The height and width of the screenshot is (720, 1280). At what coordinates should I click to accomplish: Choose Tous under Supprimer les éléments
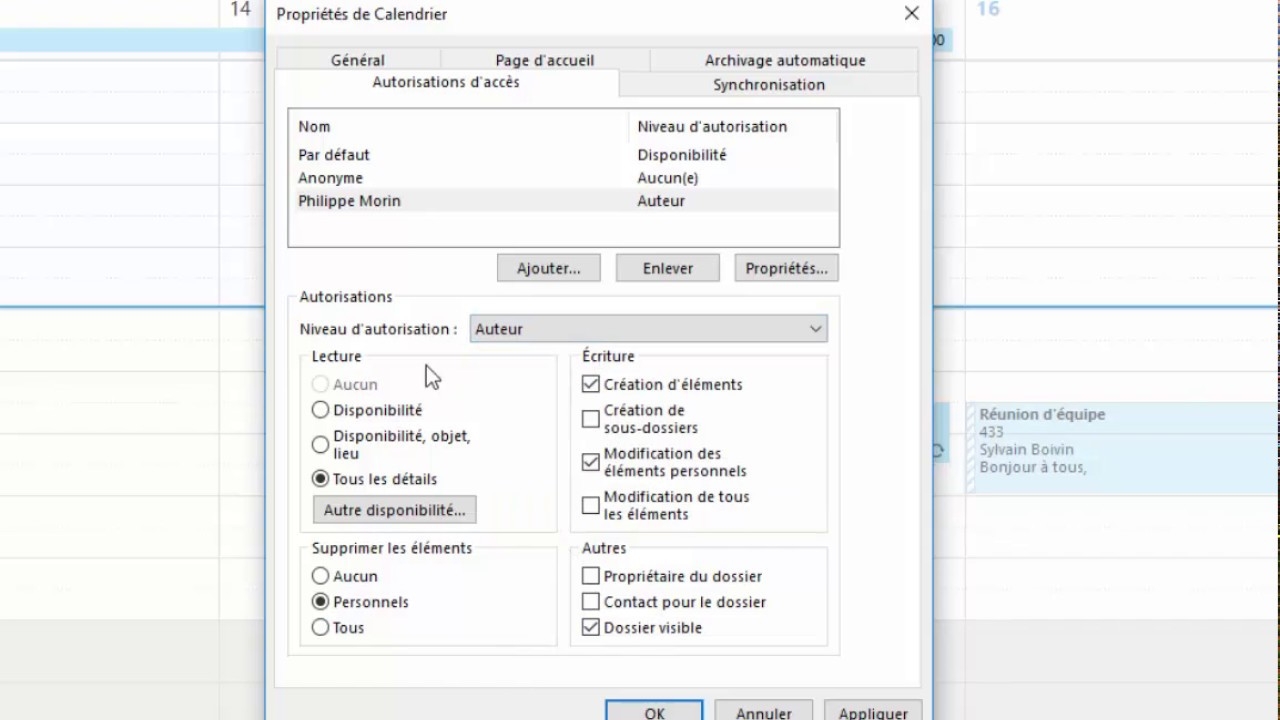320,627
